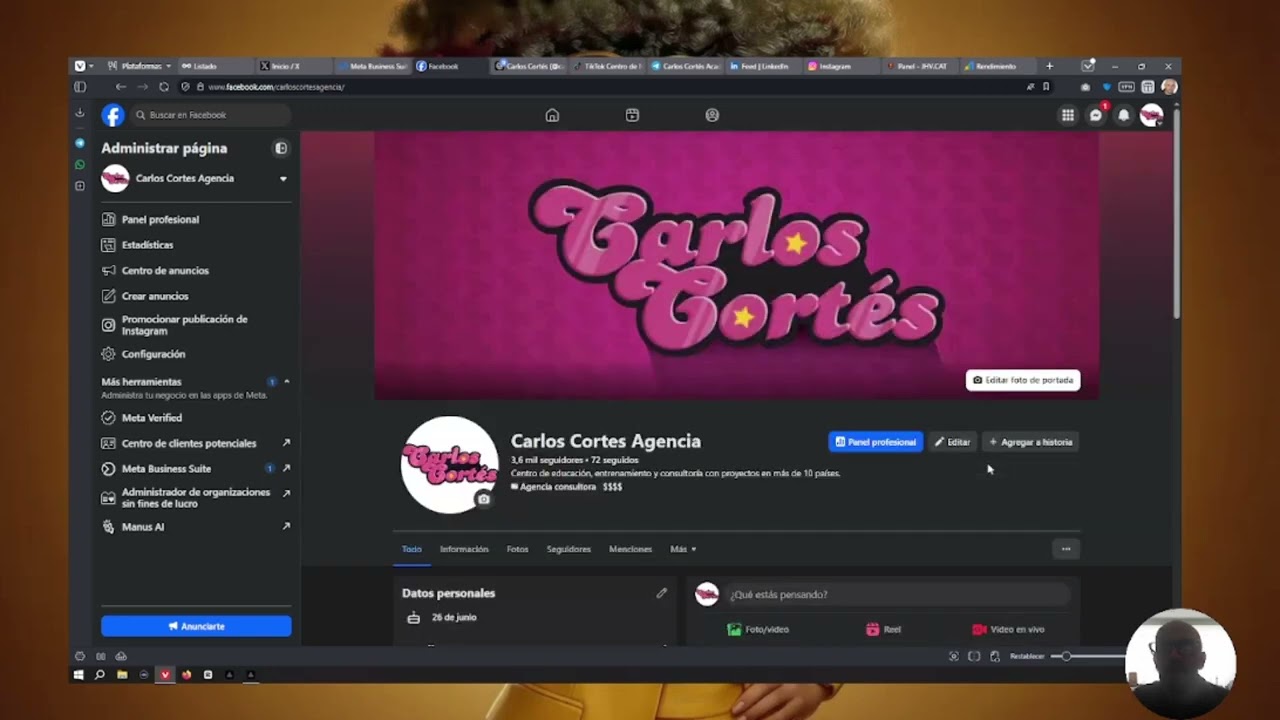
Task: Open Administrador de organizaciones sin fines de lucro
Action: (196, 498)
